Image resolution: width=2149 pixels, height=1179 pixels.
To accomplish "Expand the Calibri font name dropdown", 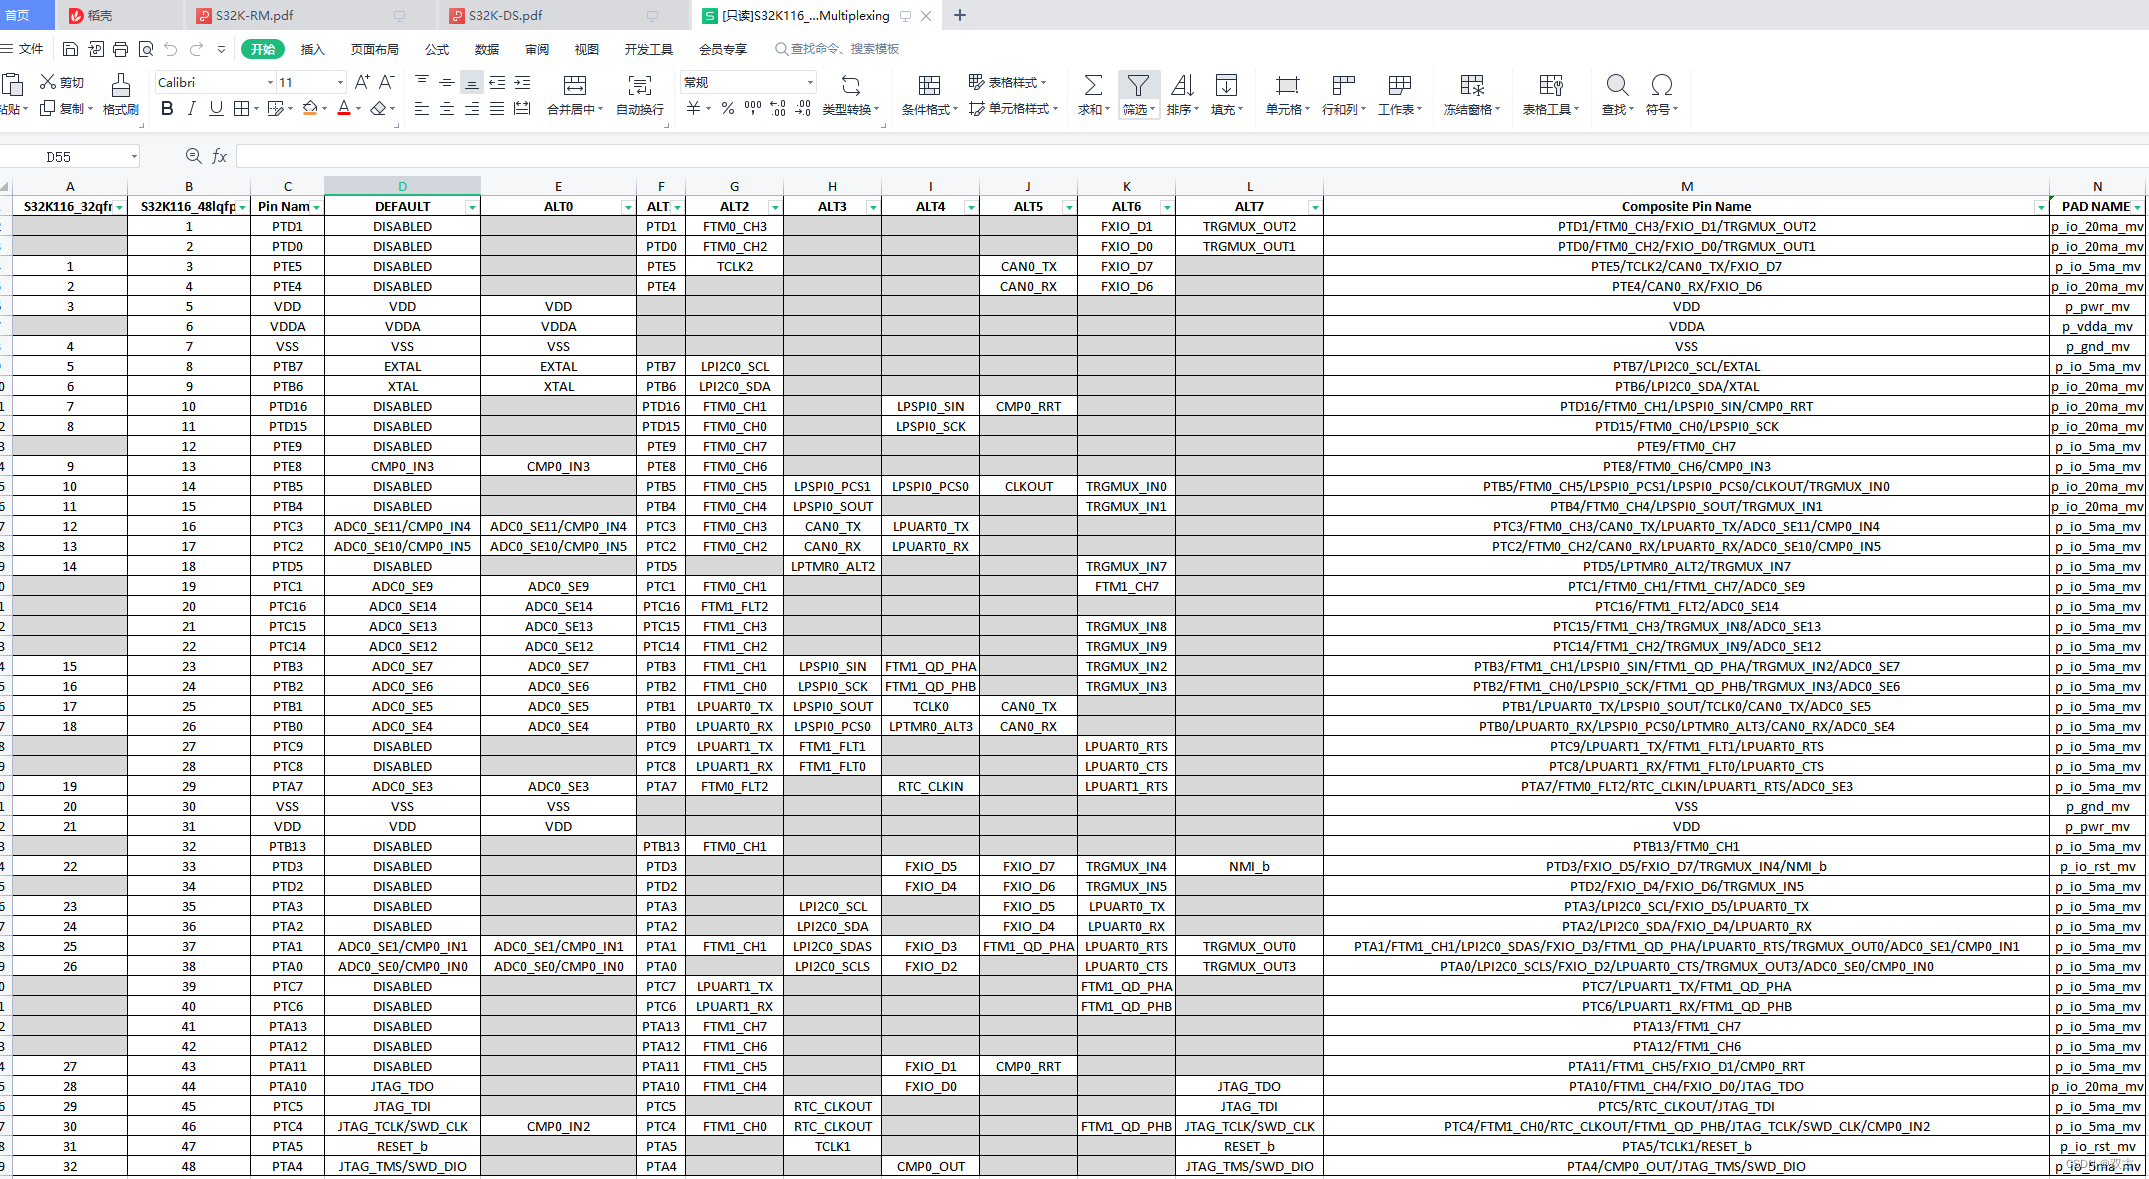I will (270, 83).
